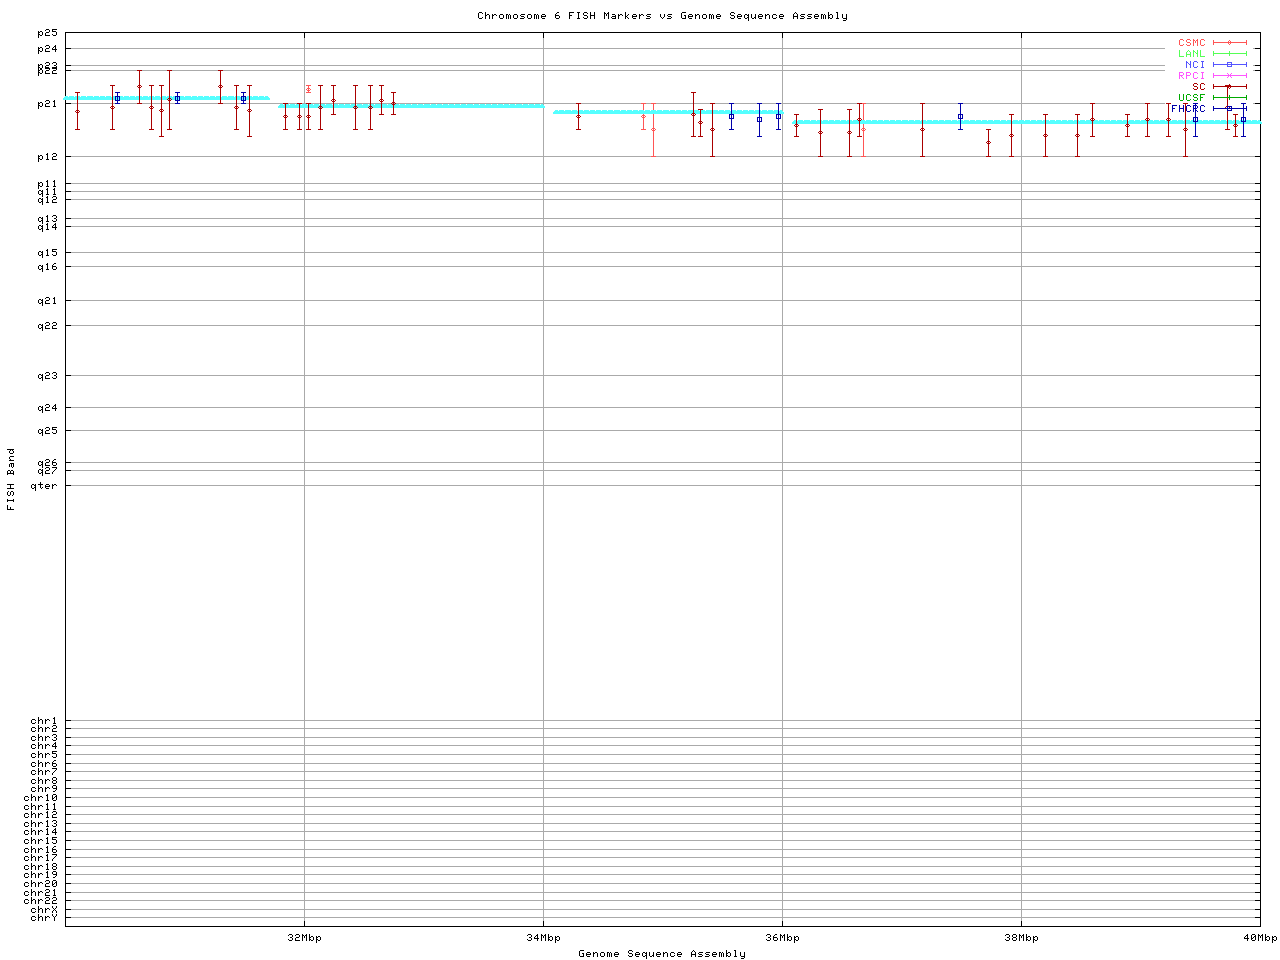This screenshot has height=960, width=1280.
Task: Click the chart title 'Chromosome 6 FISH Markers'
Action: (662, 16)
